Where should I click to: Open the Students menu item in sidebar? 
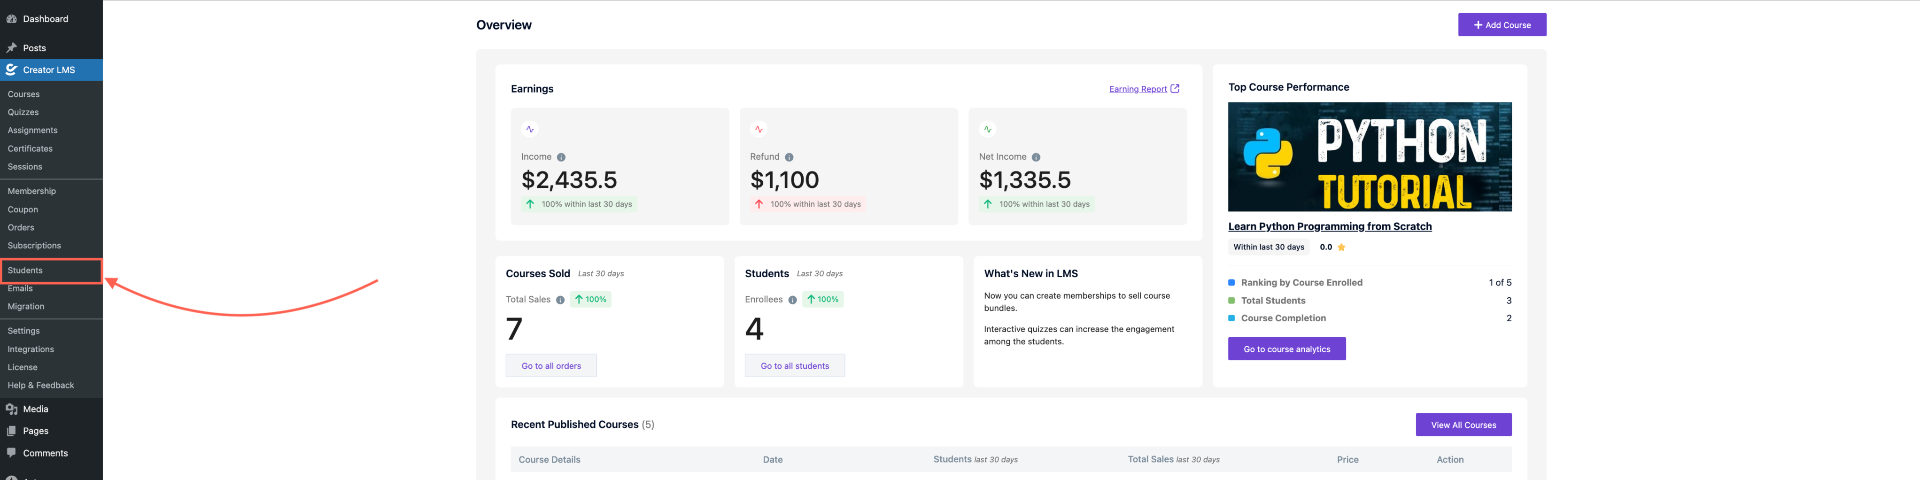(25, 271)
